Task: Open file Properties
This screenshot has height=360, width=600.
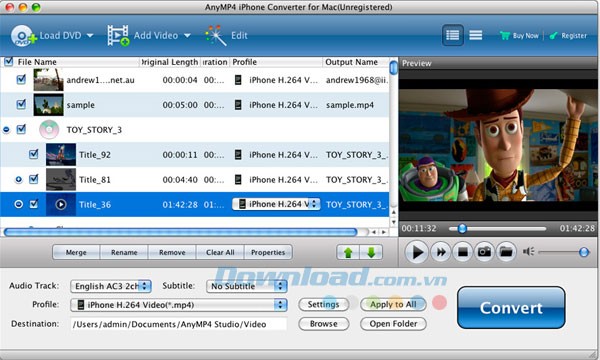Action: click(268, 252)
